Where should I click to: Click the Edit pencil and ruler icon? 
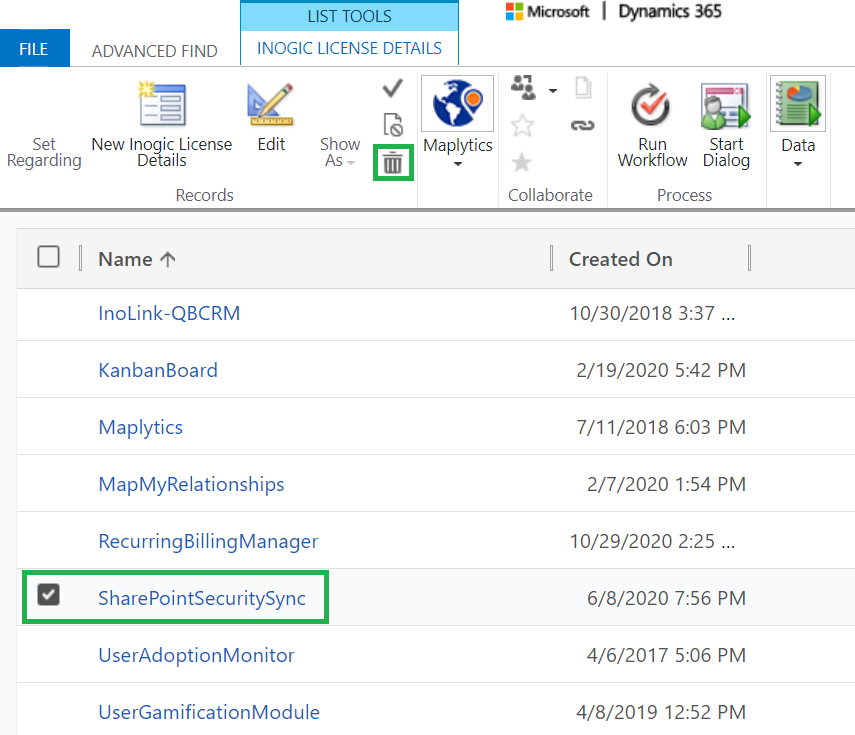[270, 104]
